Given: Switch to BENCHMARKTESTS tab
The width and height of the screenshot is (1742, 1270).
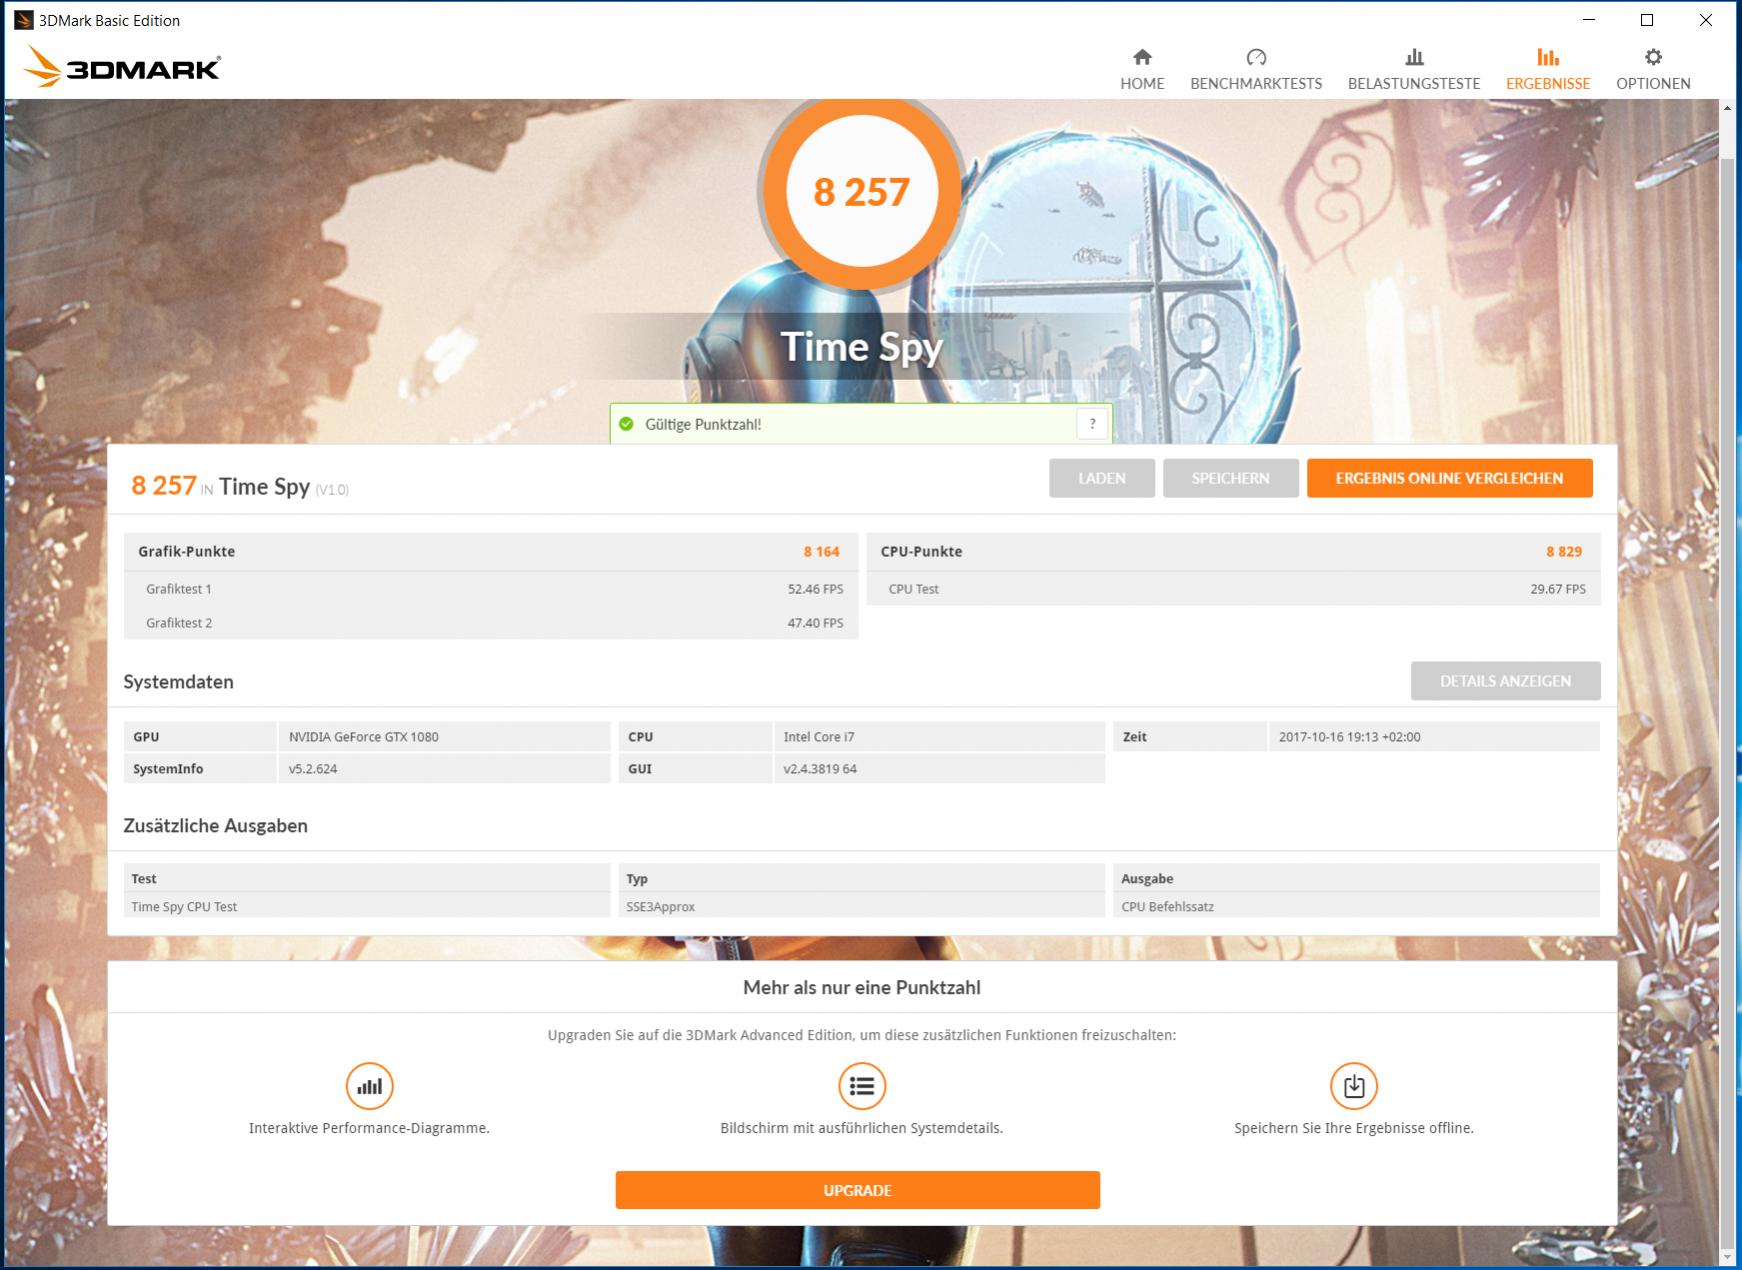Looking at the screenshot, I should coord(1256,69).
